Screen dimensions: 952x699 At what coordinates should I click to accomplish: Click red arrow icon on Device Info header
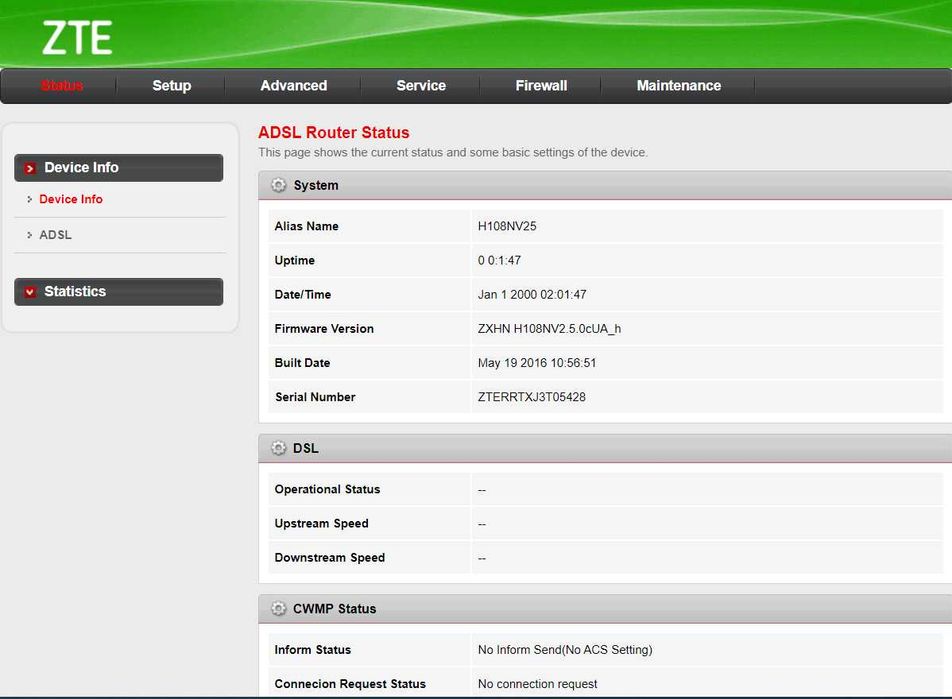(30, 168)
